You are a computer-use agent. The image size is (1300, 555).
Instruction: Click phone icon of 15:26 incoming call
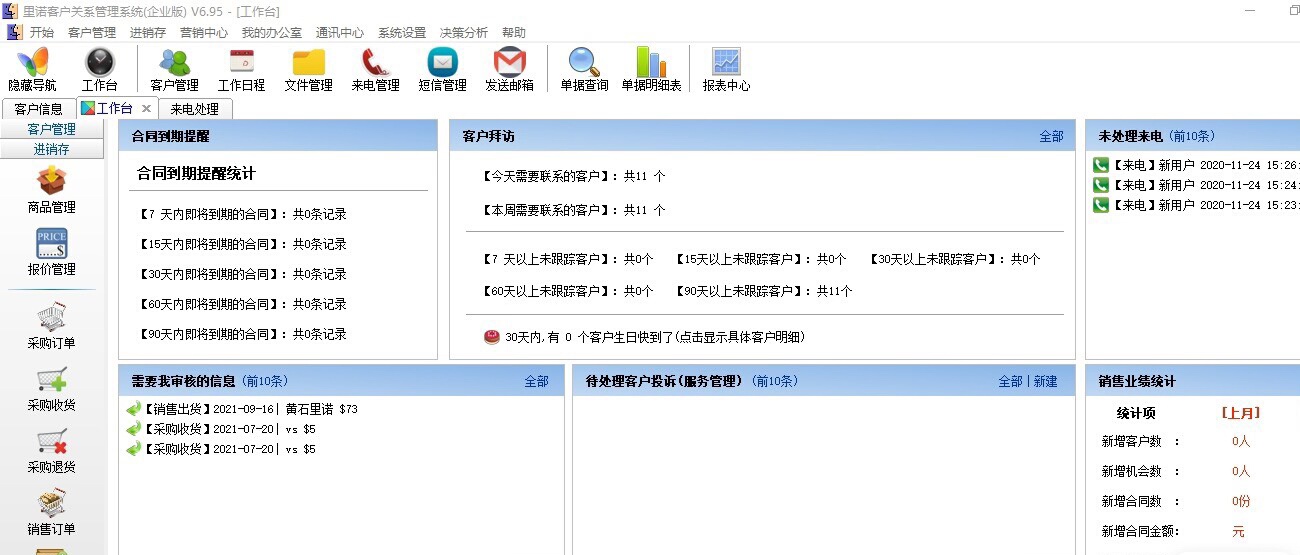click(x=1101, y=165)
